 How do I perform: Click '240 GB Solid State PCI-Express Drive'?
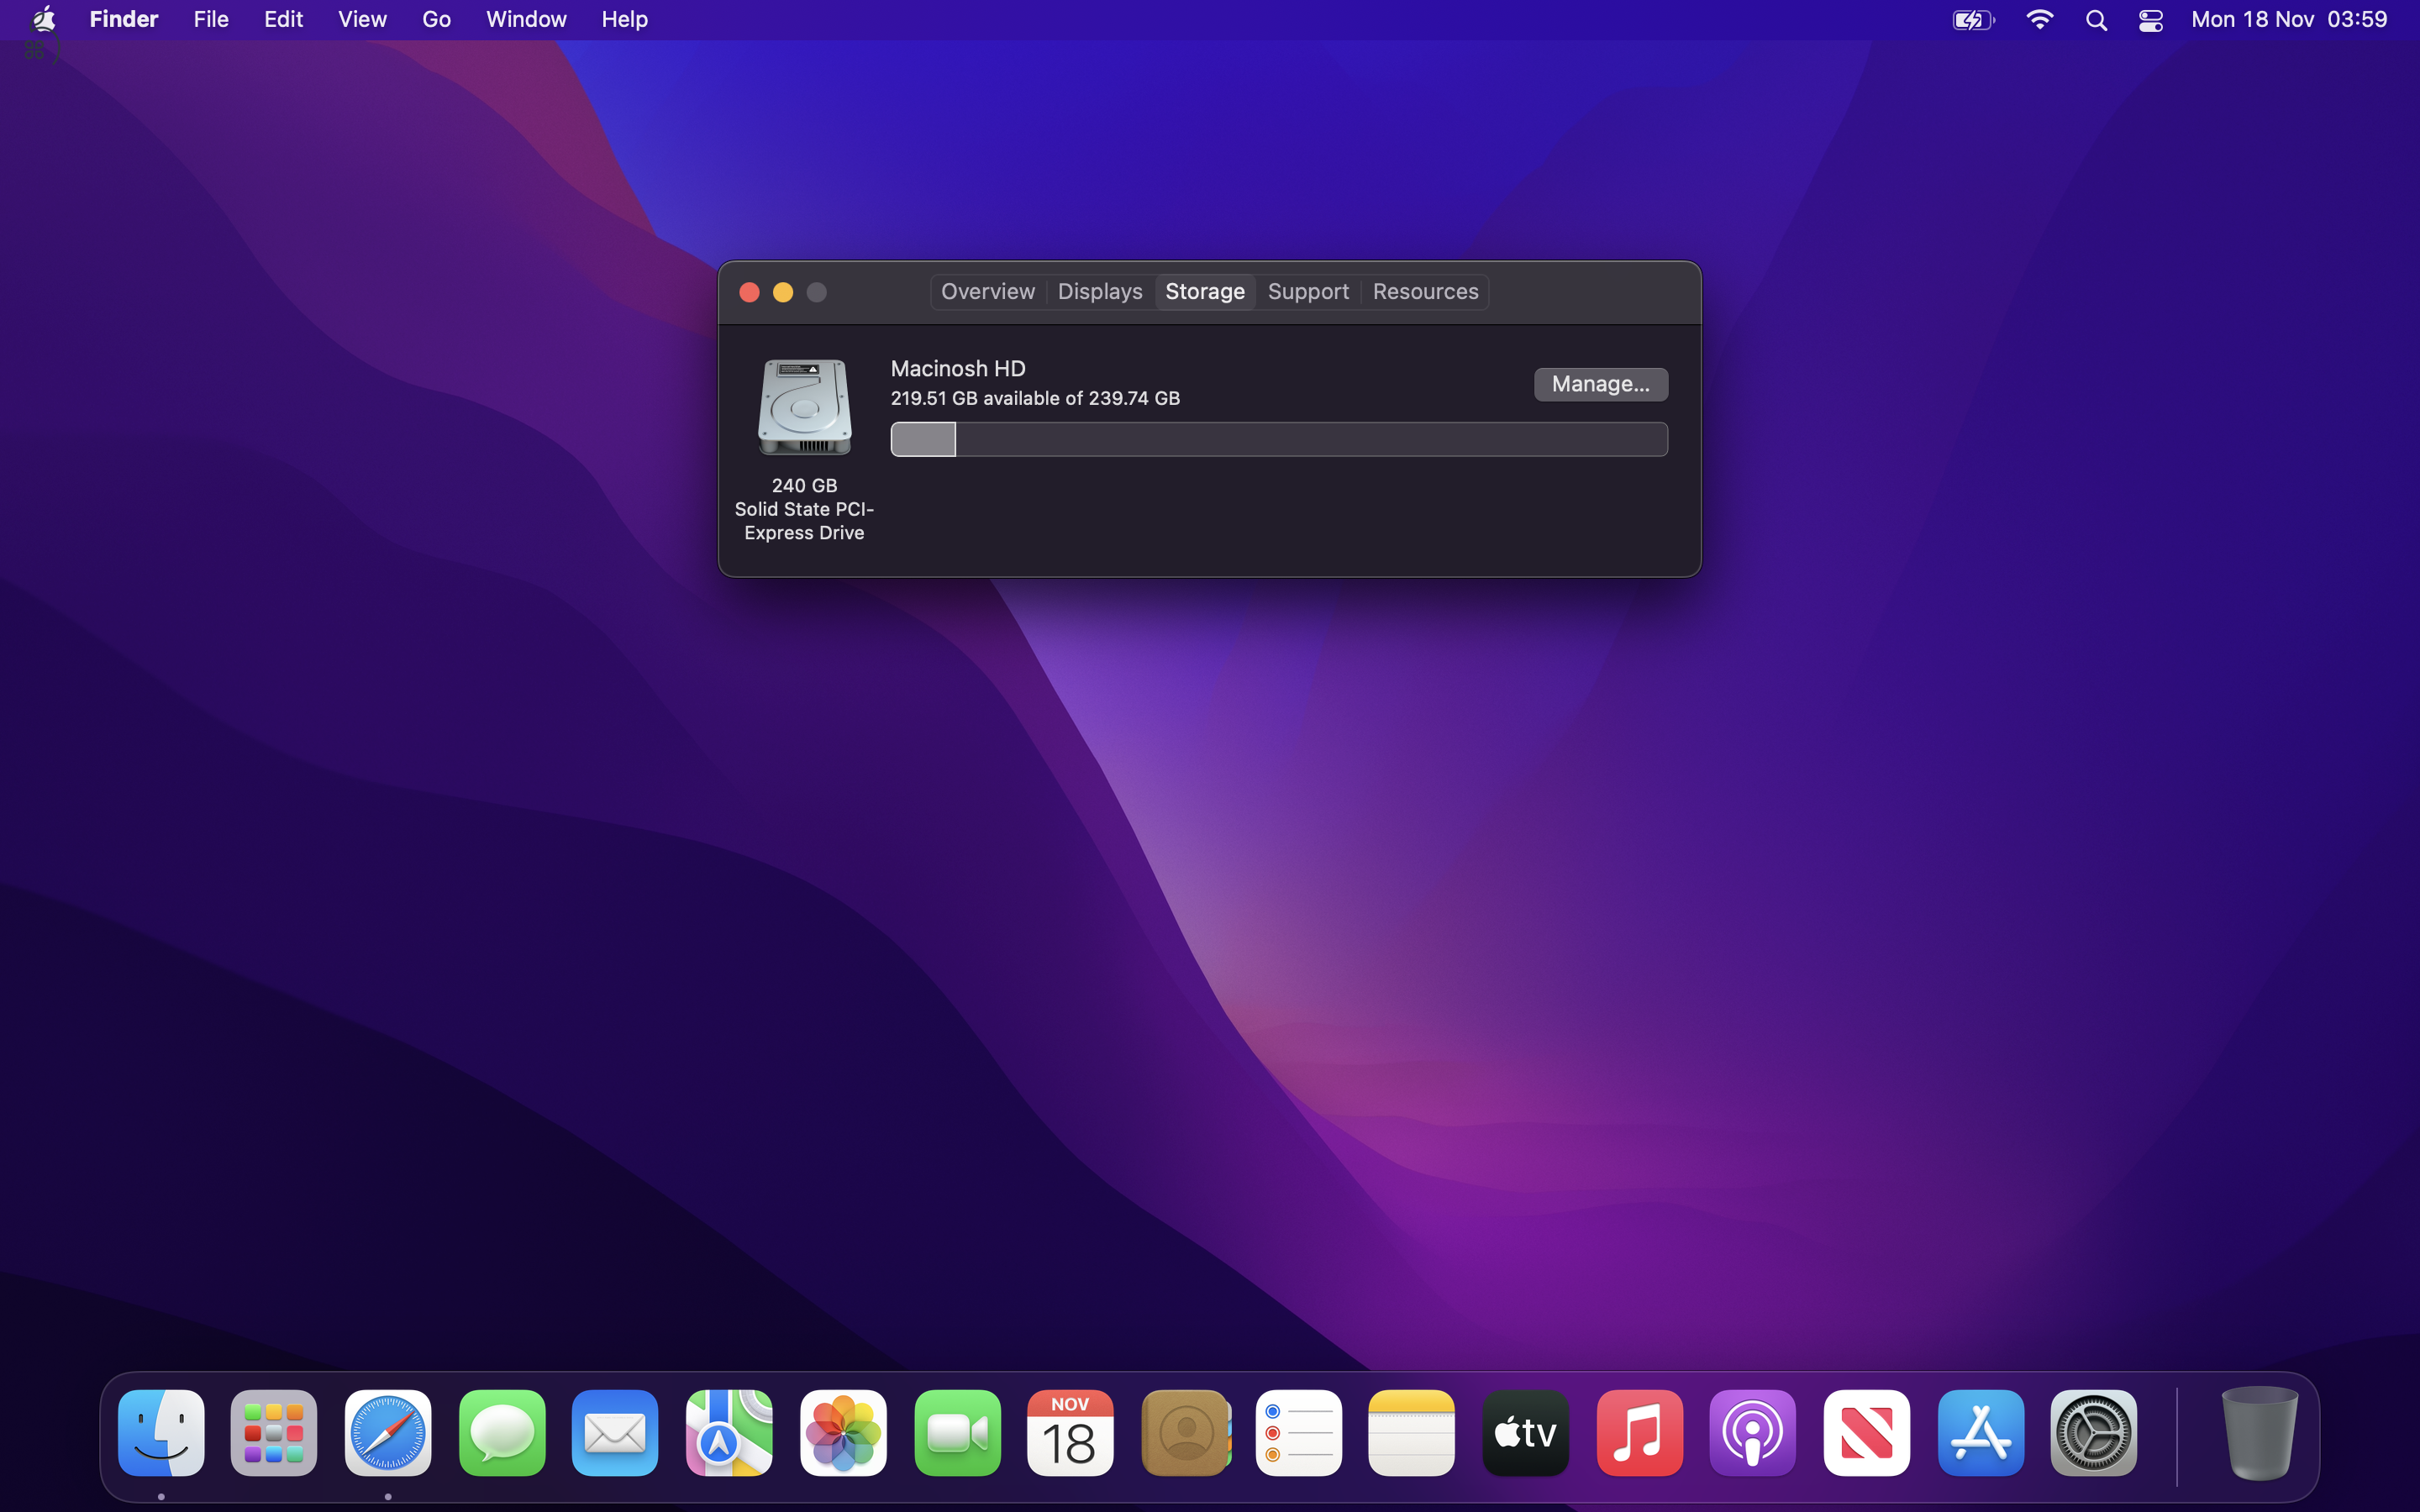[x=804, y=509]
